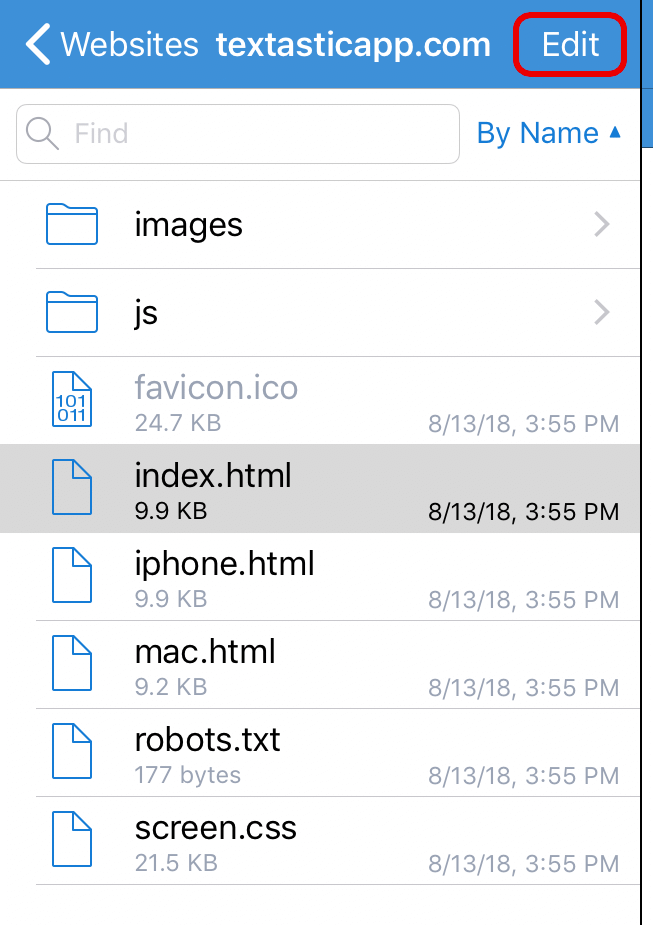
Task: Open robots.txt file
Action: click(x=320, y=752)
